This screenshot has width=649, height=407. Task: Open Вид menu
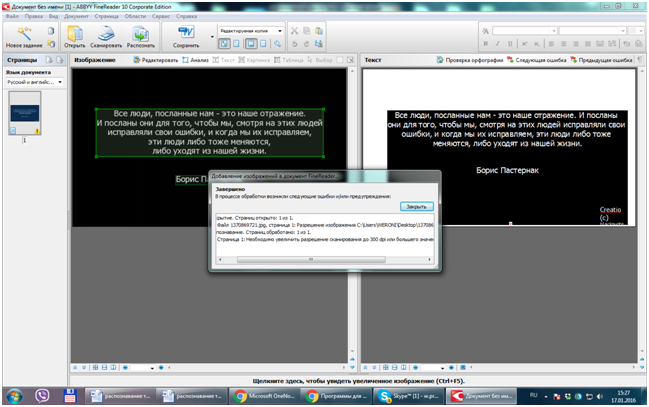tap(53, 16)
